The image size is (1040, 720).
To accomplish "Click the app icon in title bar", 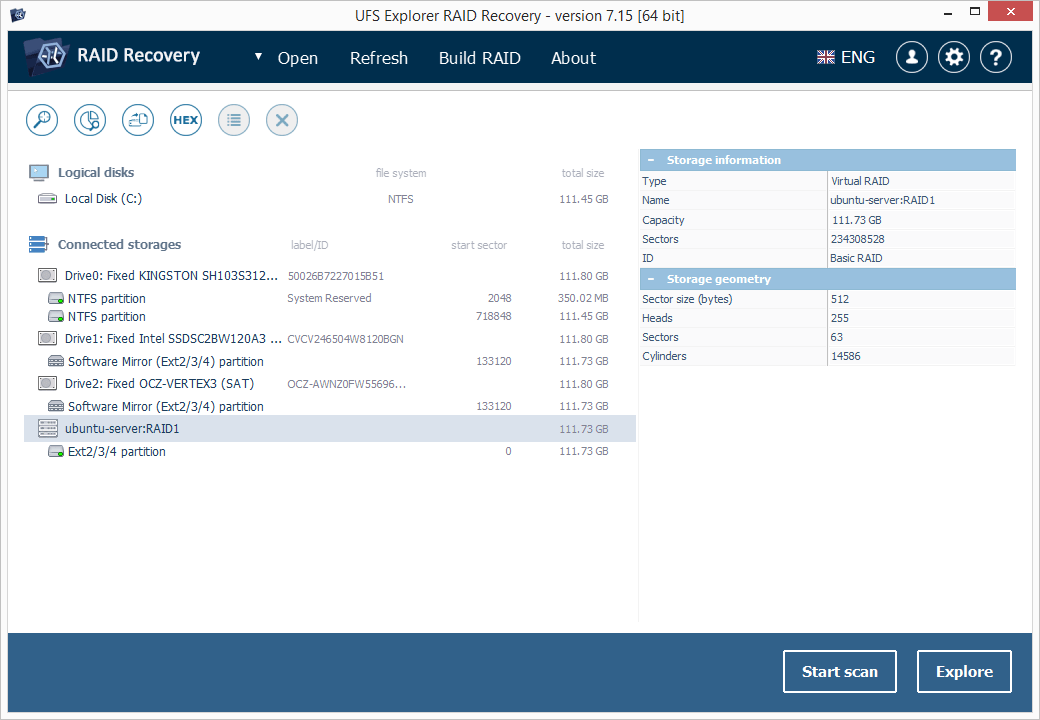I will (x=18, y=15).
